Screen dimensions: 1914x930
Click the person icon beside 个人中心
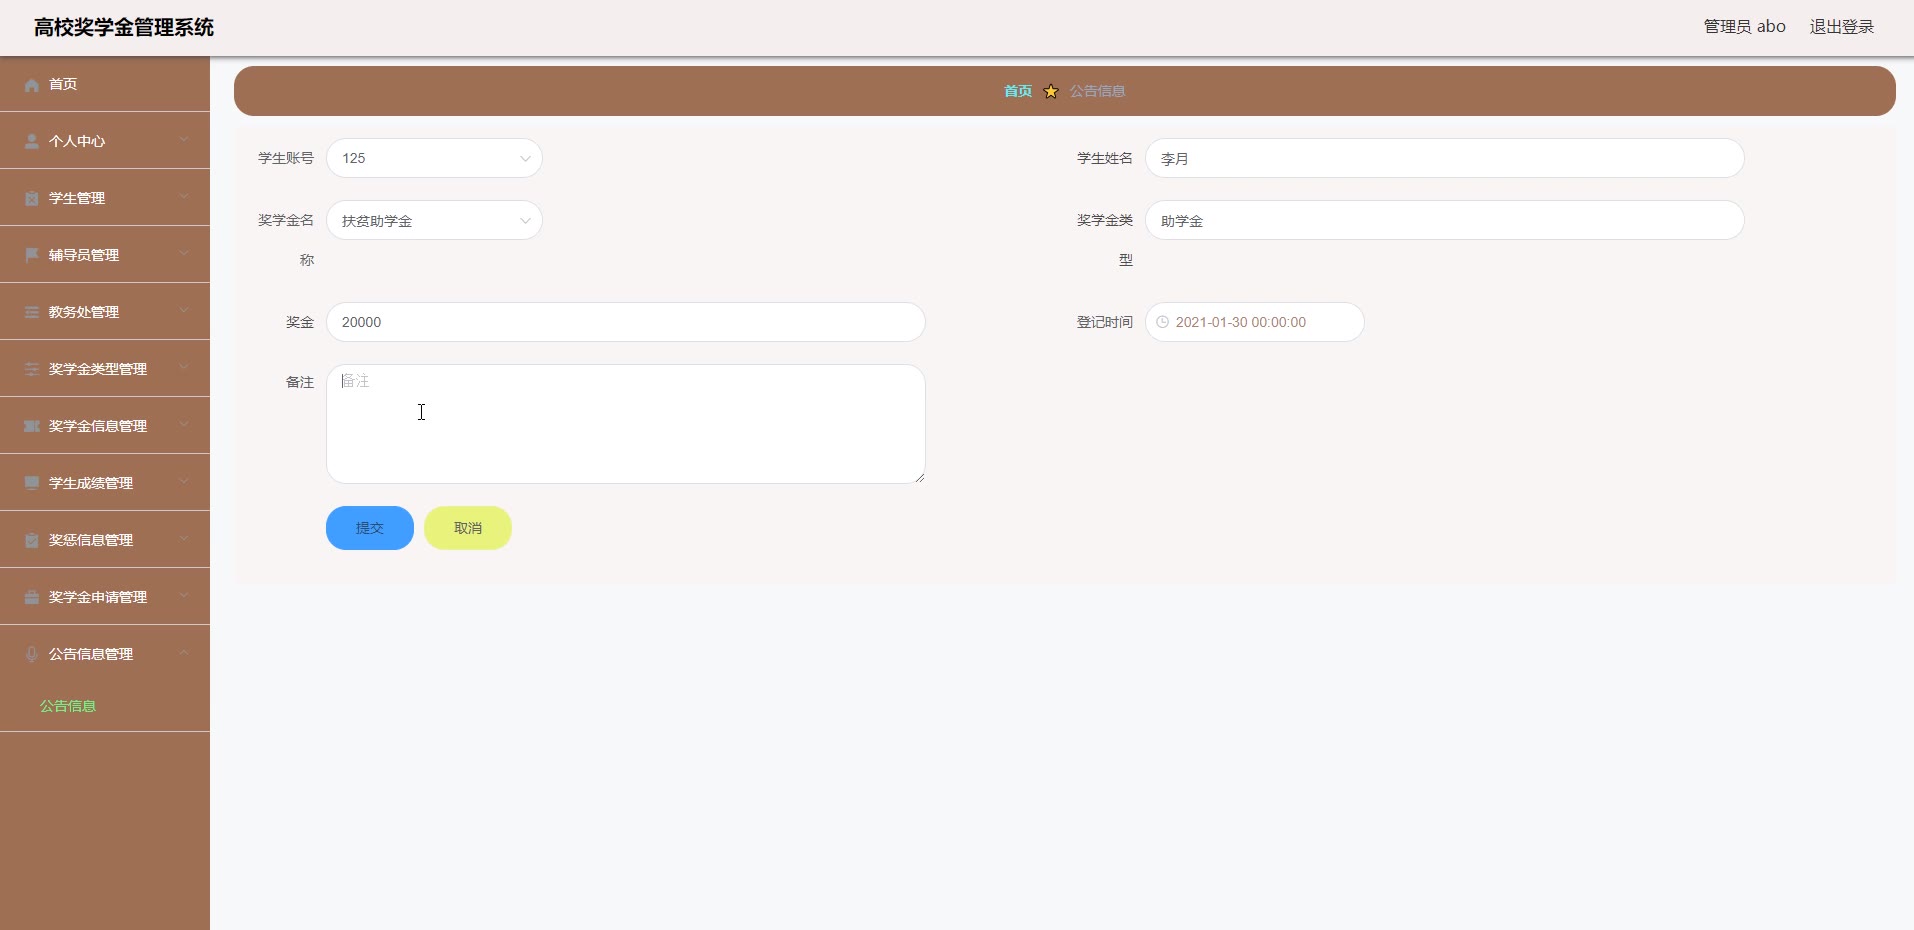point(32,142)
